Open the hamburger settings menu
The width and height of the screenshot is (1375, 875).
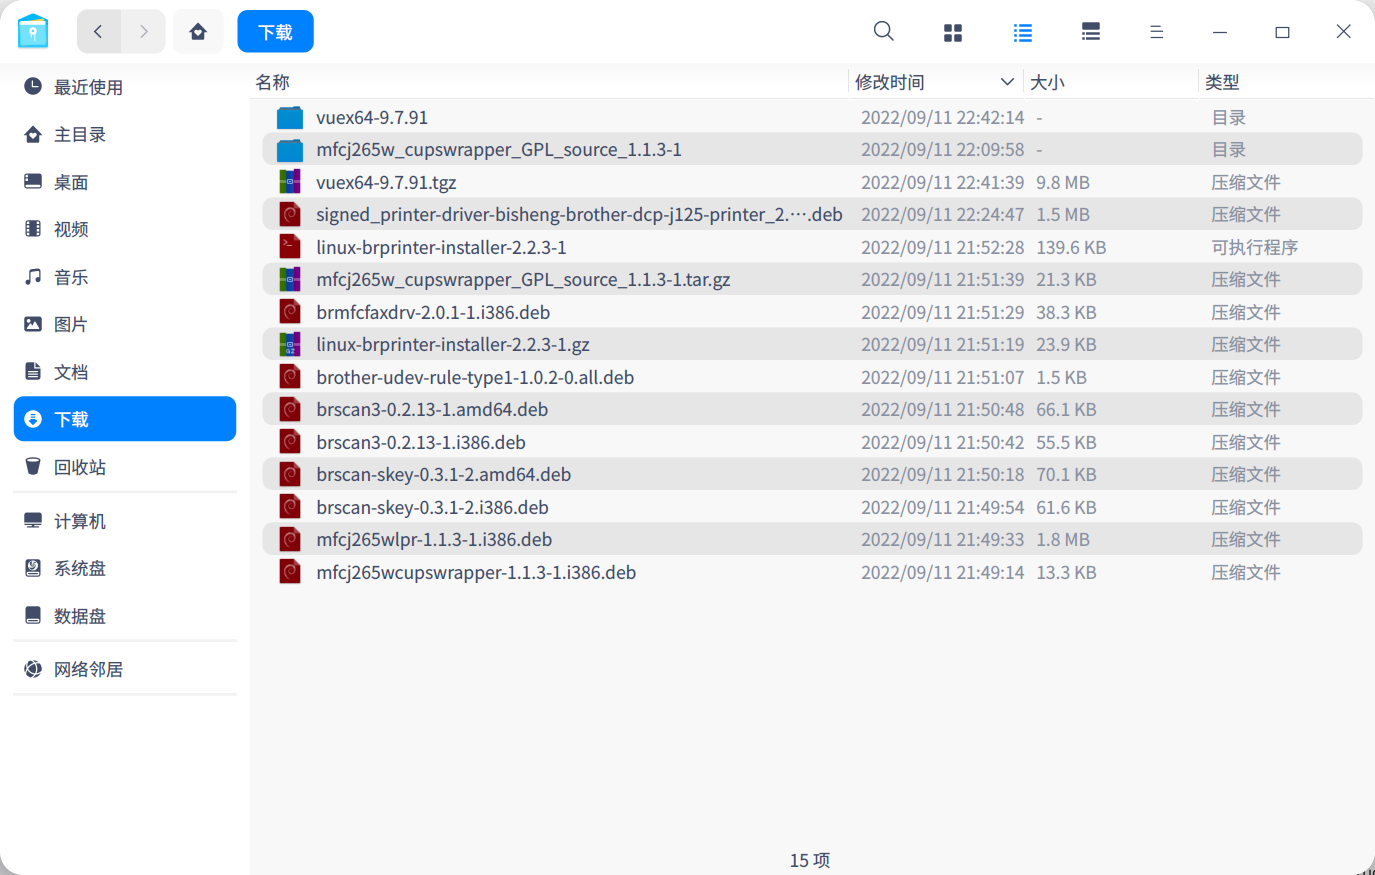pos(1156,31)
